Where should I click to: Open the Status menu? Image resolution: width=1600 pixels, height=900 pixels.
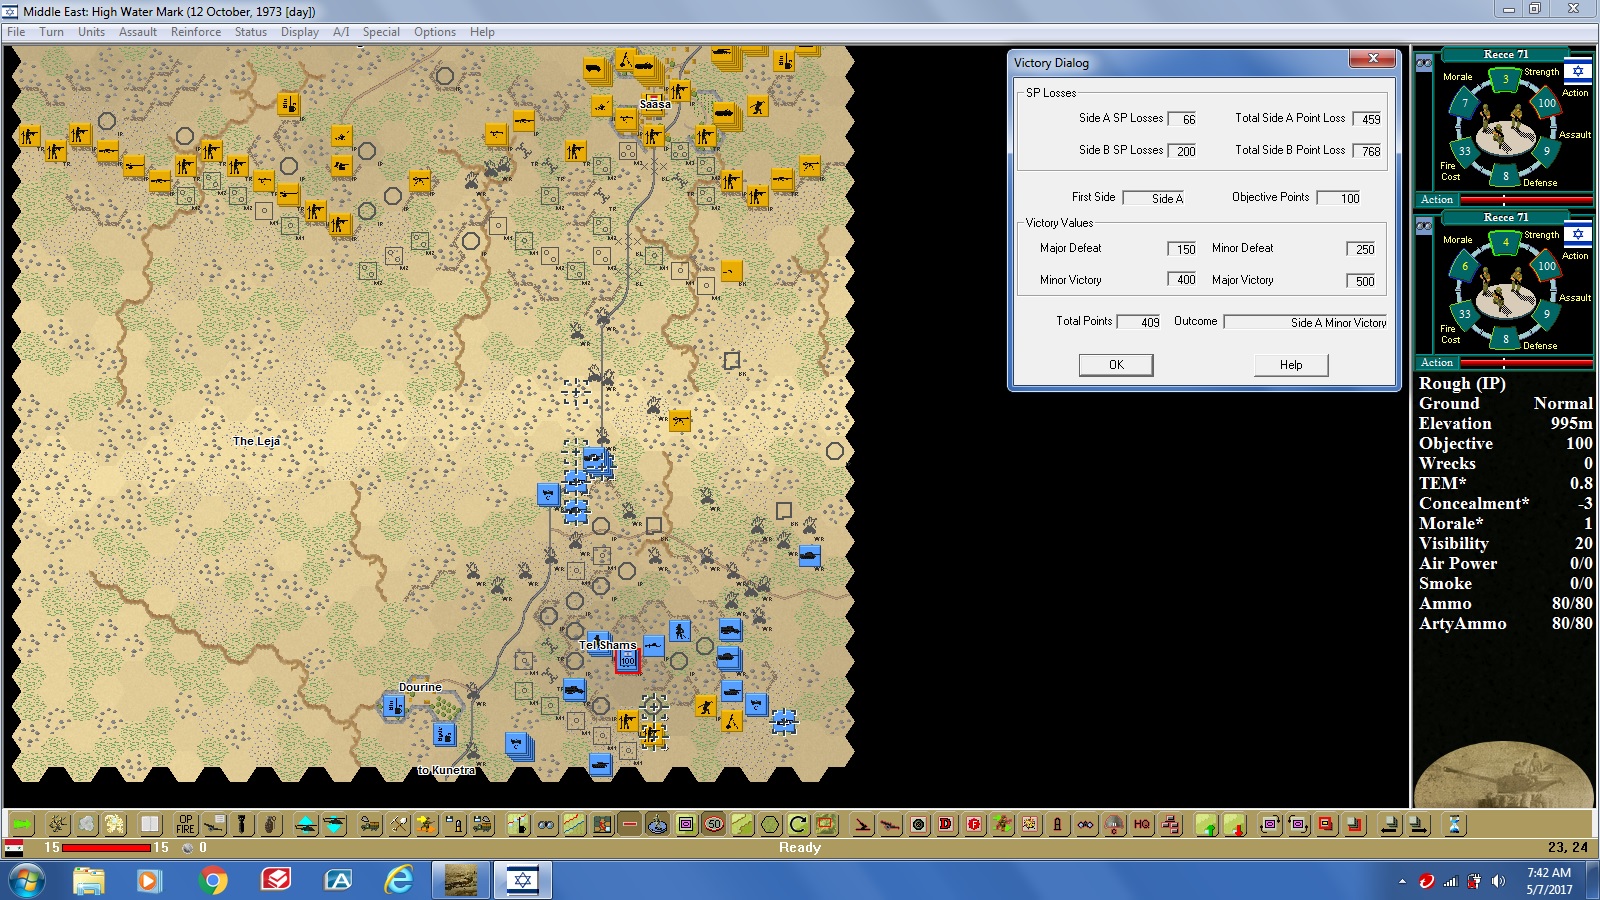[251, 32]
